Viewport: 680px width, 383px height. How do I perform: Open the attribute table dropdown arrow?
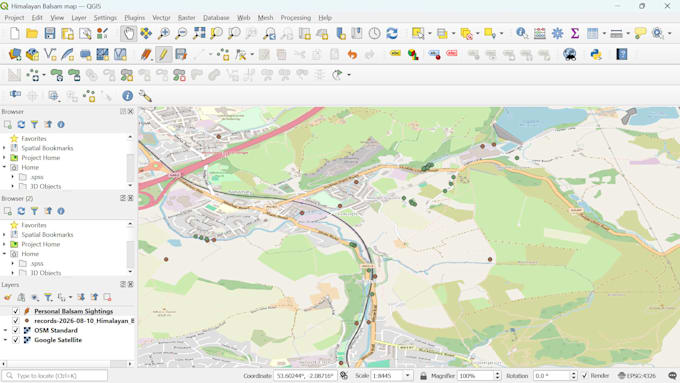604,33
